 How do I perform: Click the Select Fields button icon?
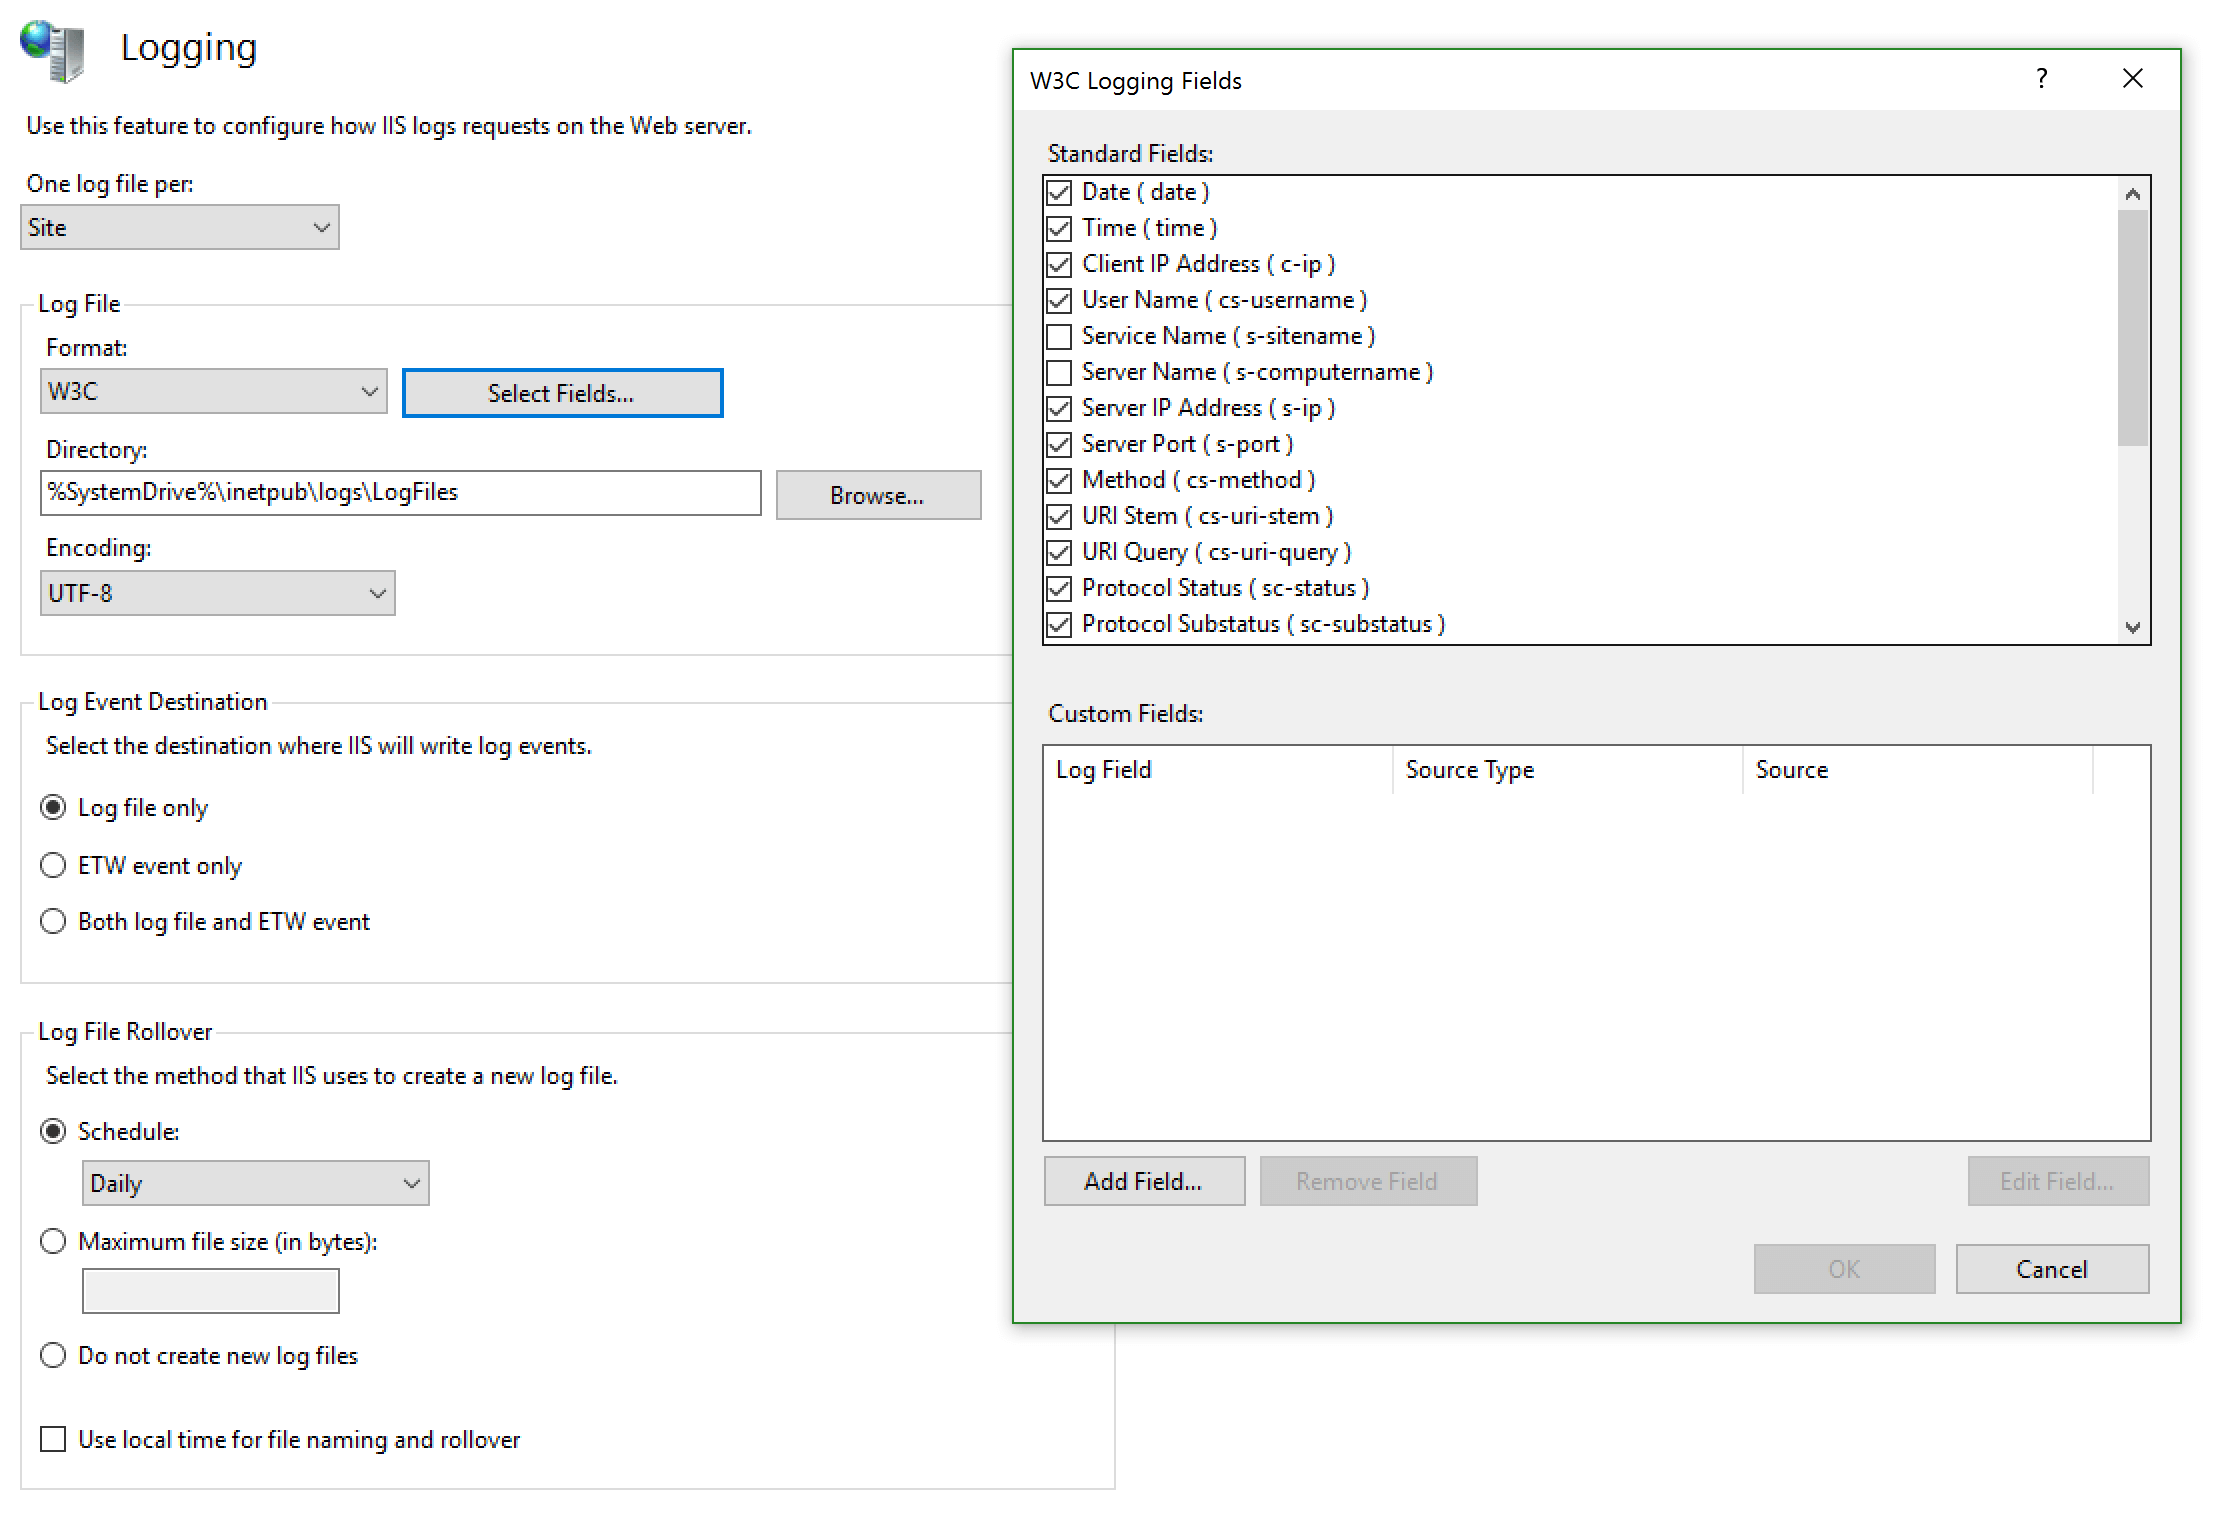[558, 392]
